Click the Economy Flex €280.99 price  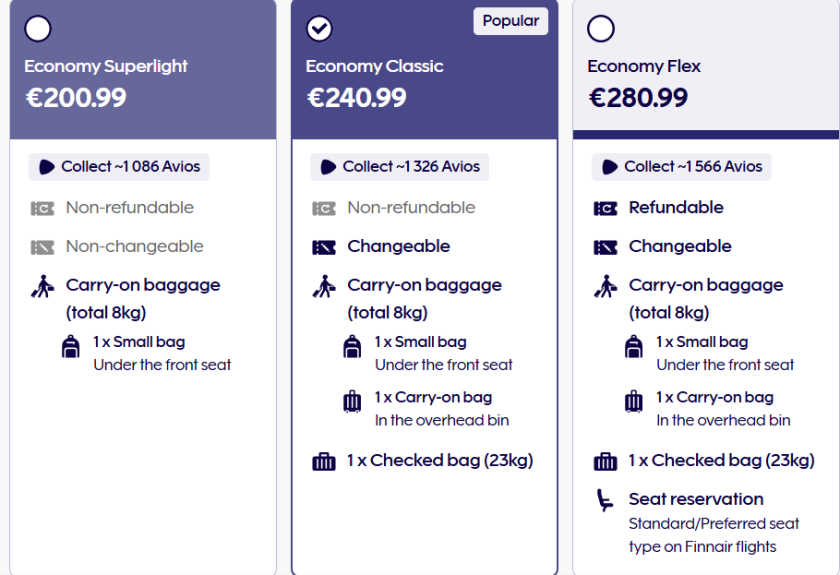click(638, 98)
